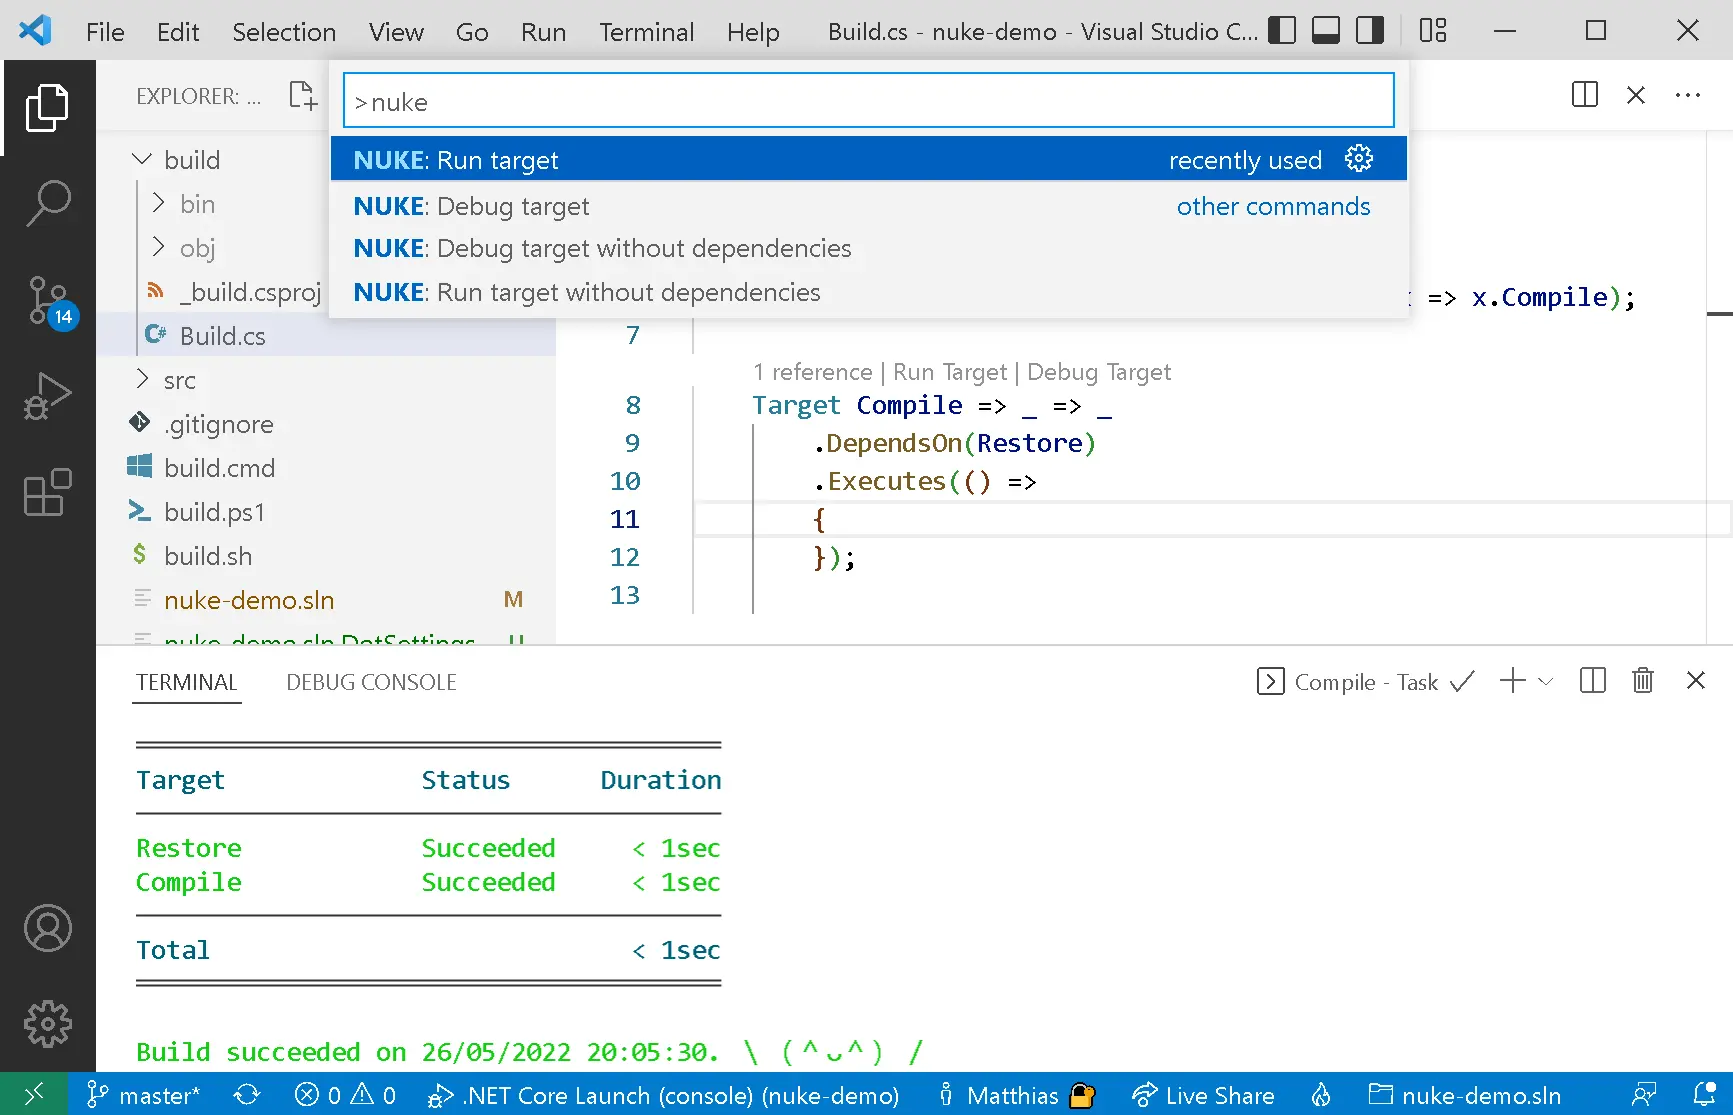Synchronize changes icon in status bar
Viewport: 1733px width, 1115px height.
247,1095
